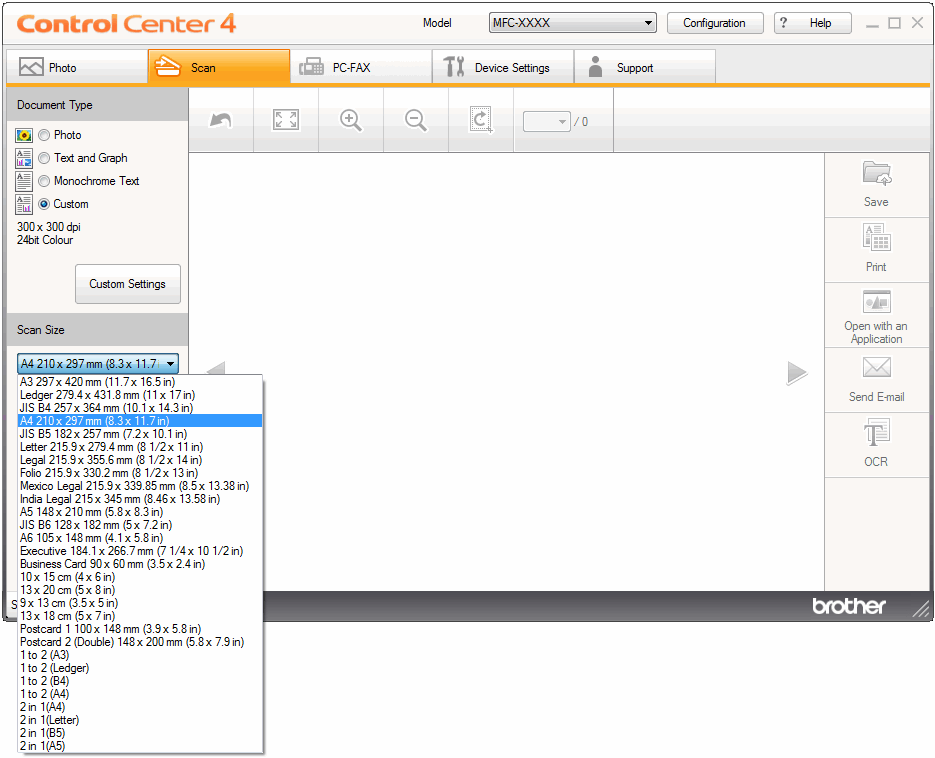935x758 pixels.
Task: Choose JIS B6 128 x 182 mm option
Action: (x=140, y=525)
